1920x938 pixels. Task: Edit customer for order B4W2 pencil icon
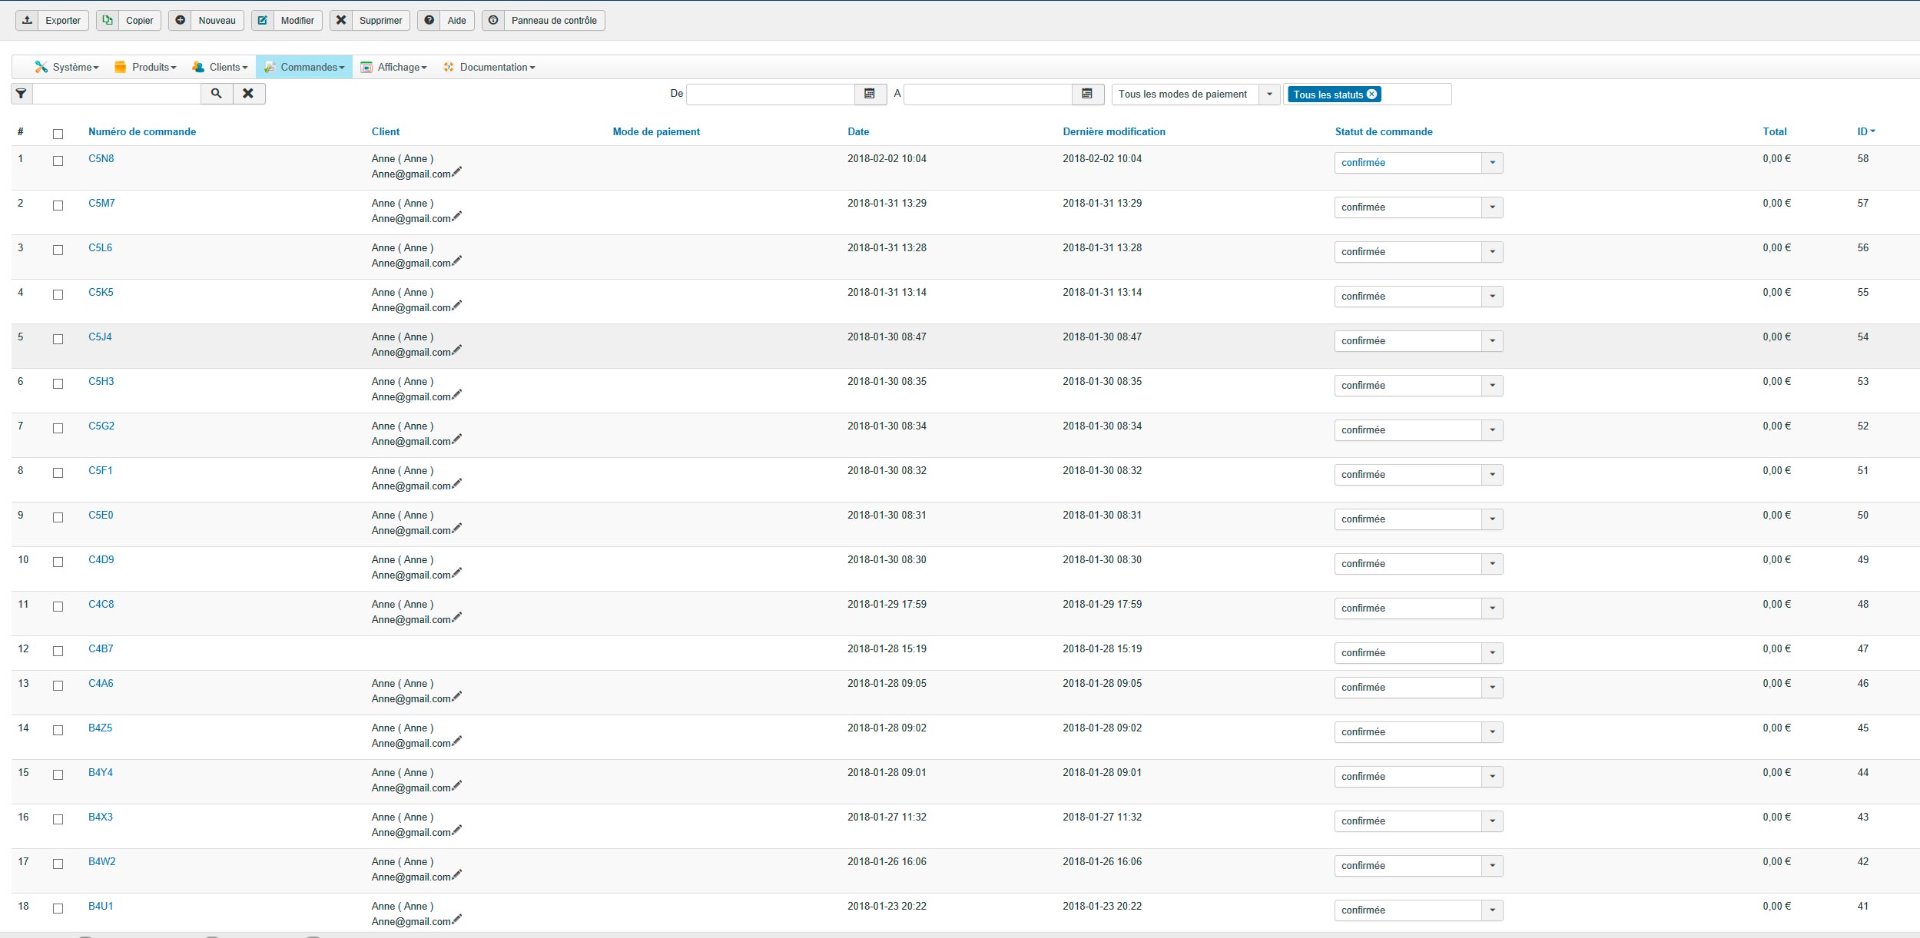[457, 875]
